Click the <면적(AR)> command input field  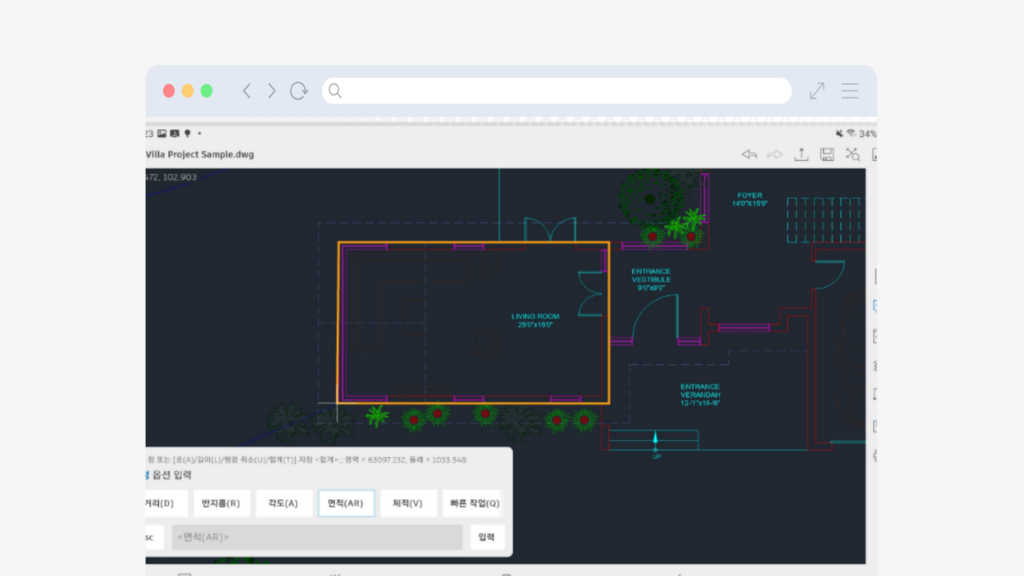(316, 537)
